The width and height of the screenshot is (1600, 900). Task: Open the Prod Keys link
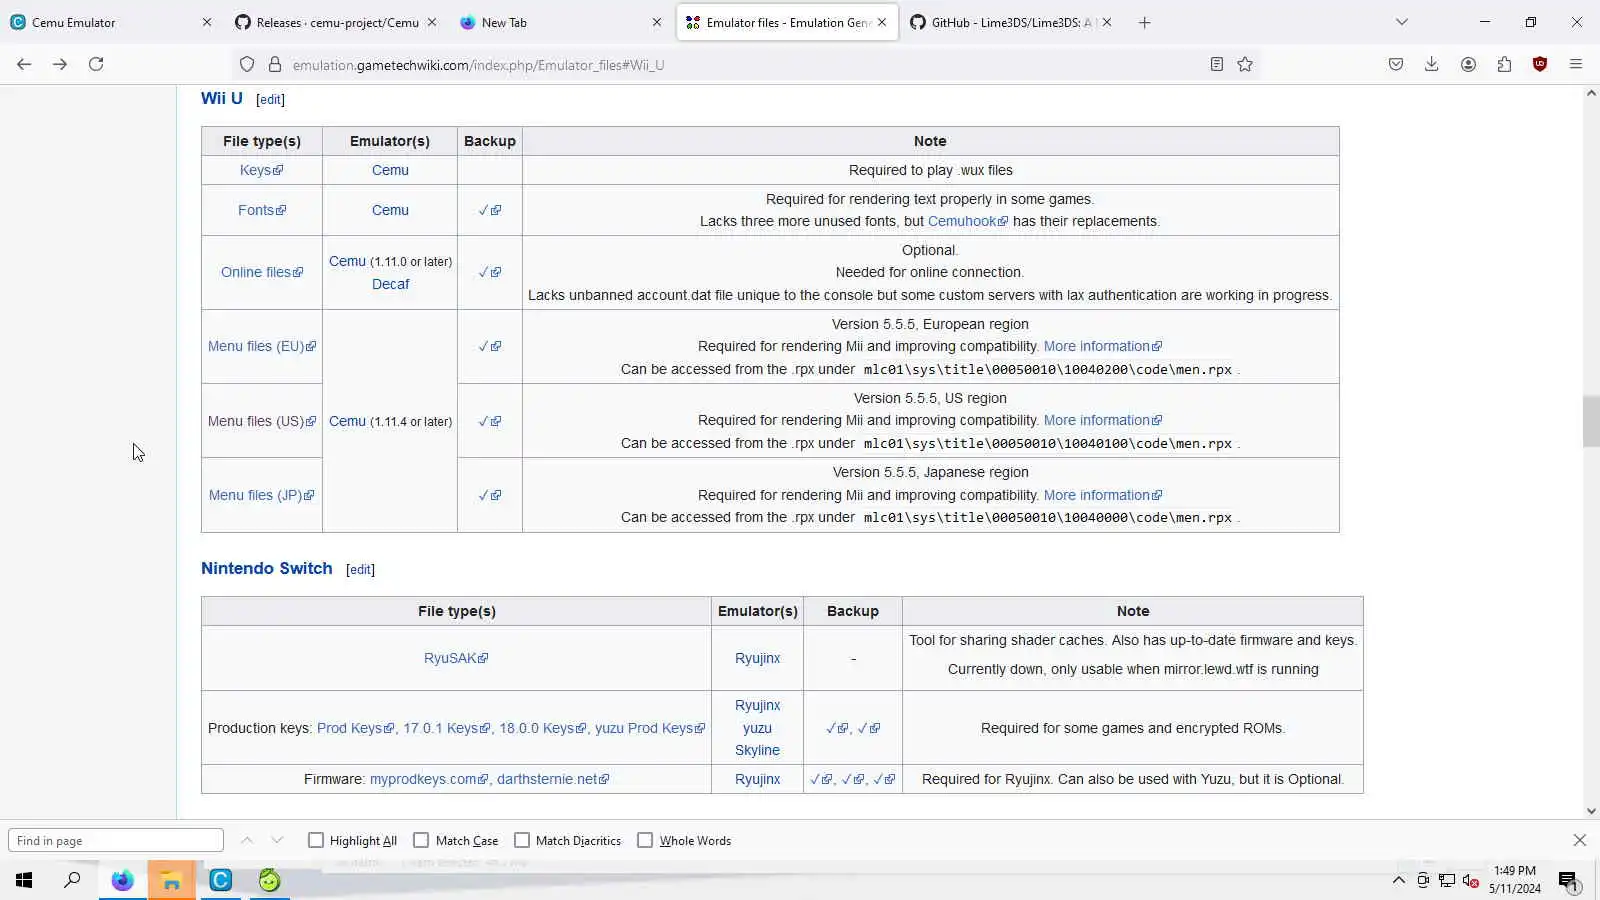[x=356, y=728]
